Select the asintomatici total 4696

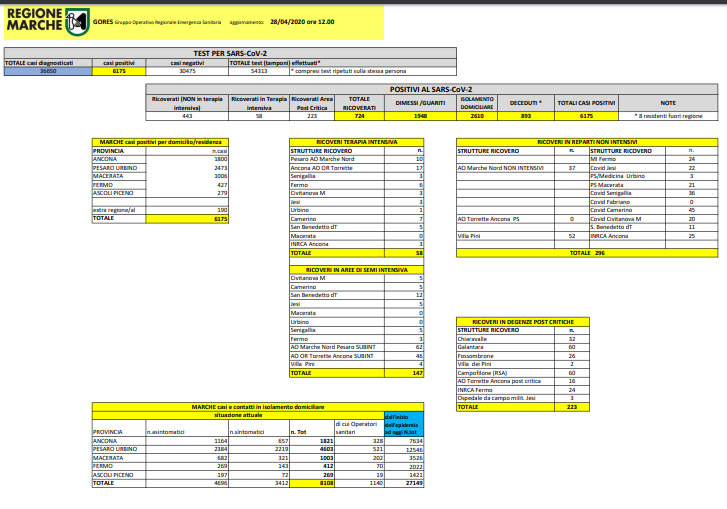pyautogui.click(x=221, y=484)
